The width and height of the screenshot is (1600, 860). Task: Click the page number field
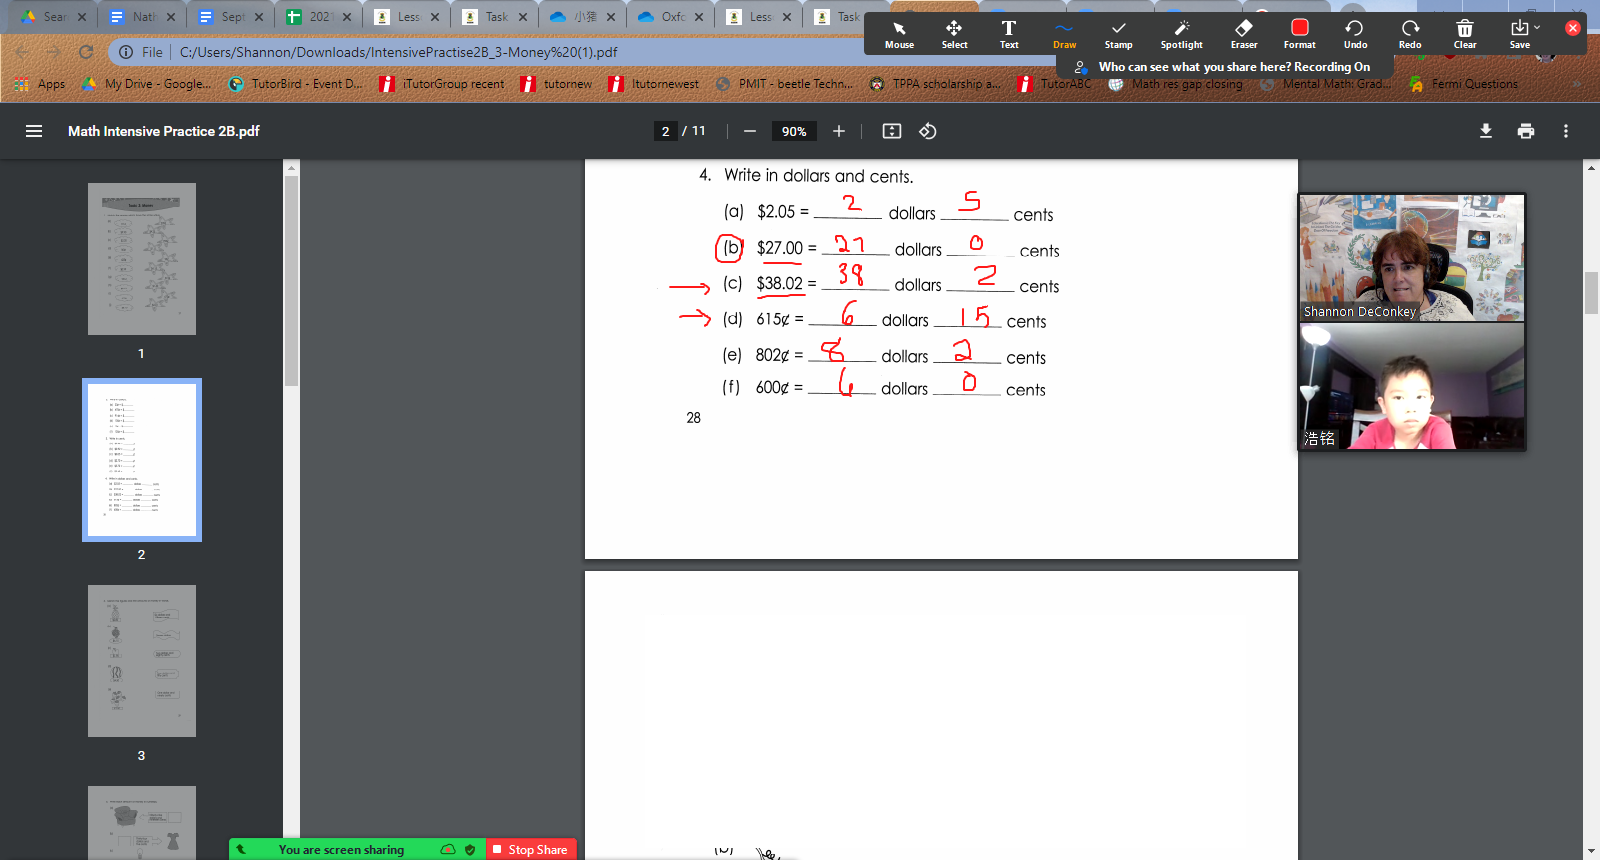tap(666, 131)
